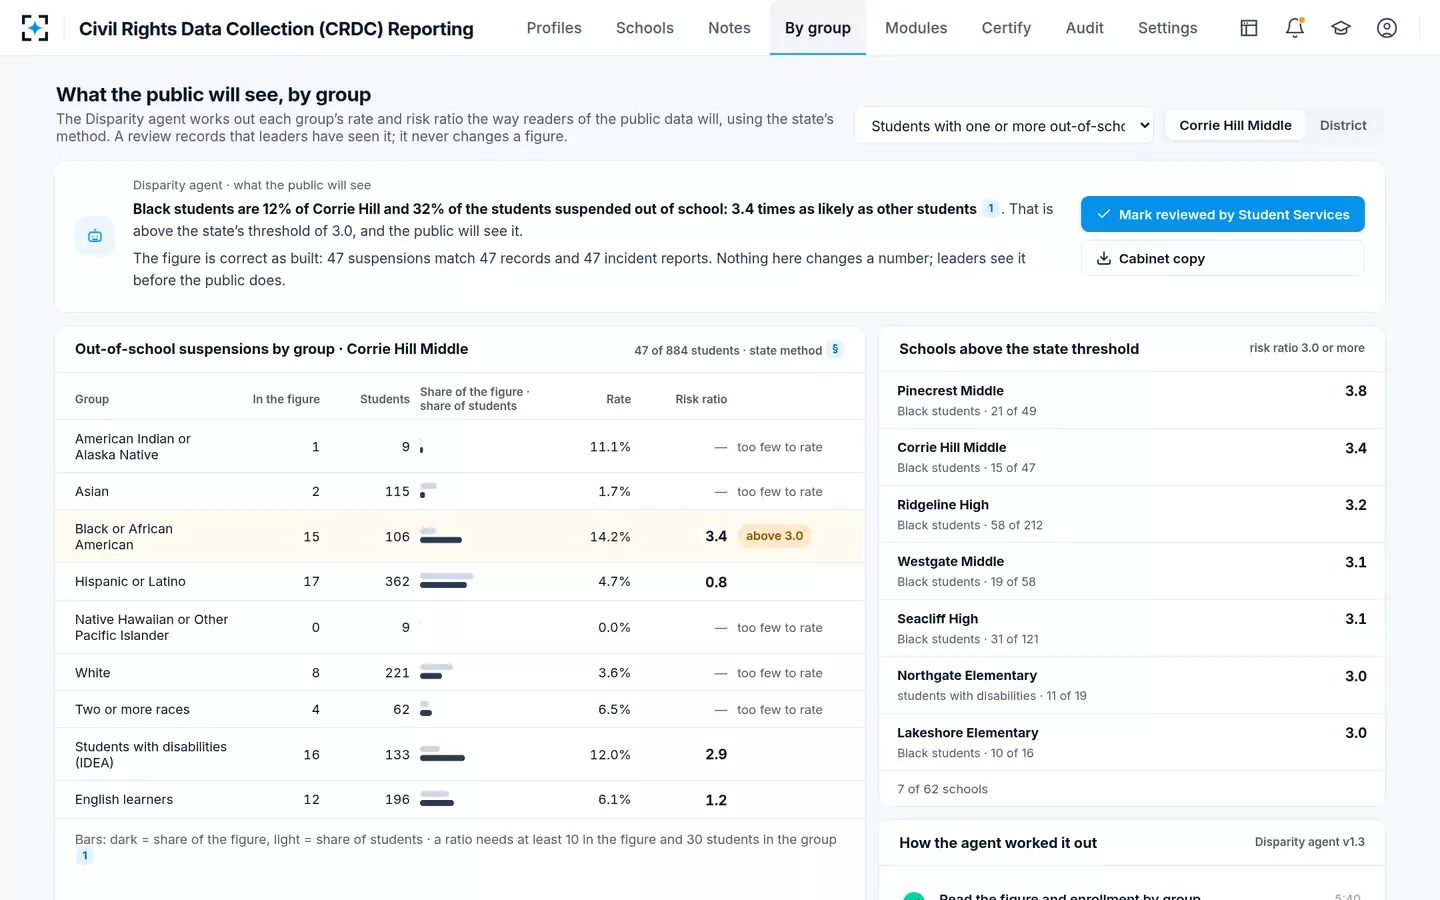1440x900 pixels.
Task: Open the Settings tab
Action: 1168,28
